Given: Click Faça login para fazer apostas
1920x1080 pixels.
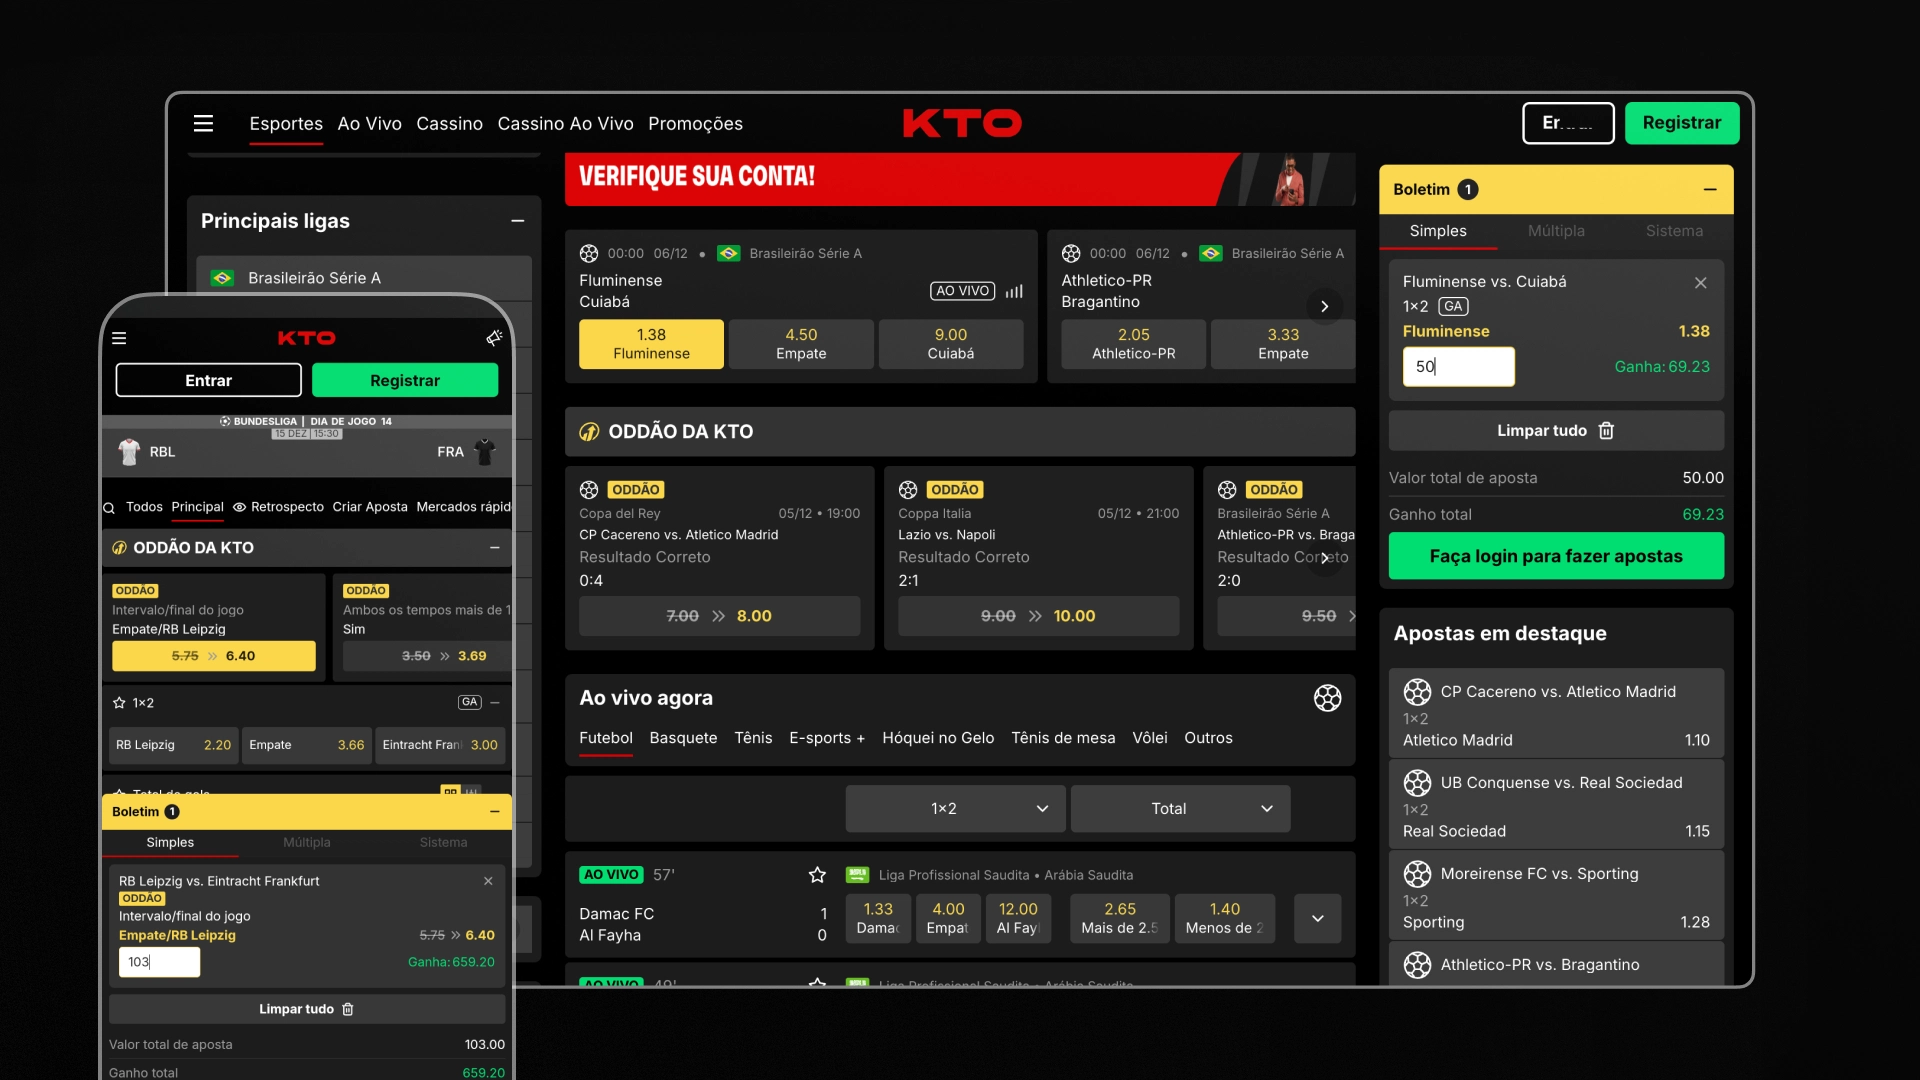Looking at the screenshot, I should 1555,556.
